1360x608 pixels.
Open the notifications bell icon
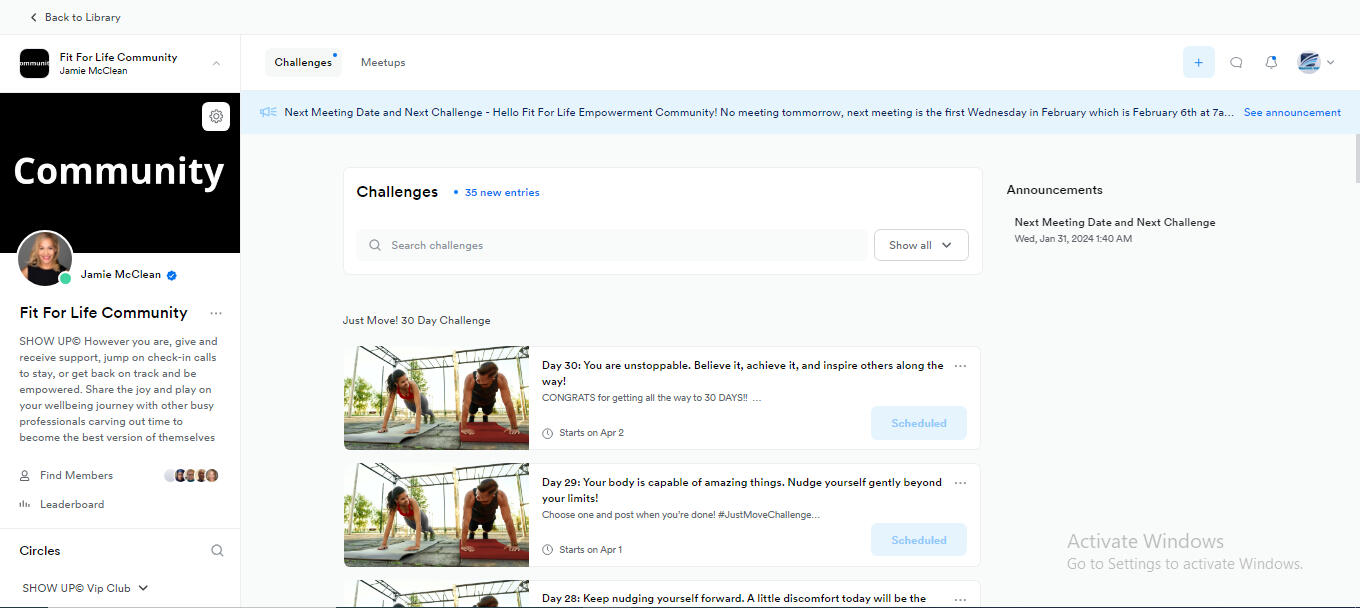(x=1271, y=62)
